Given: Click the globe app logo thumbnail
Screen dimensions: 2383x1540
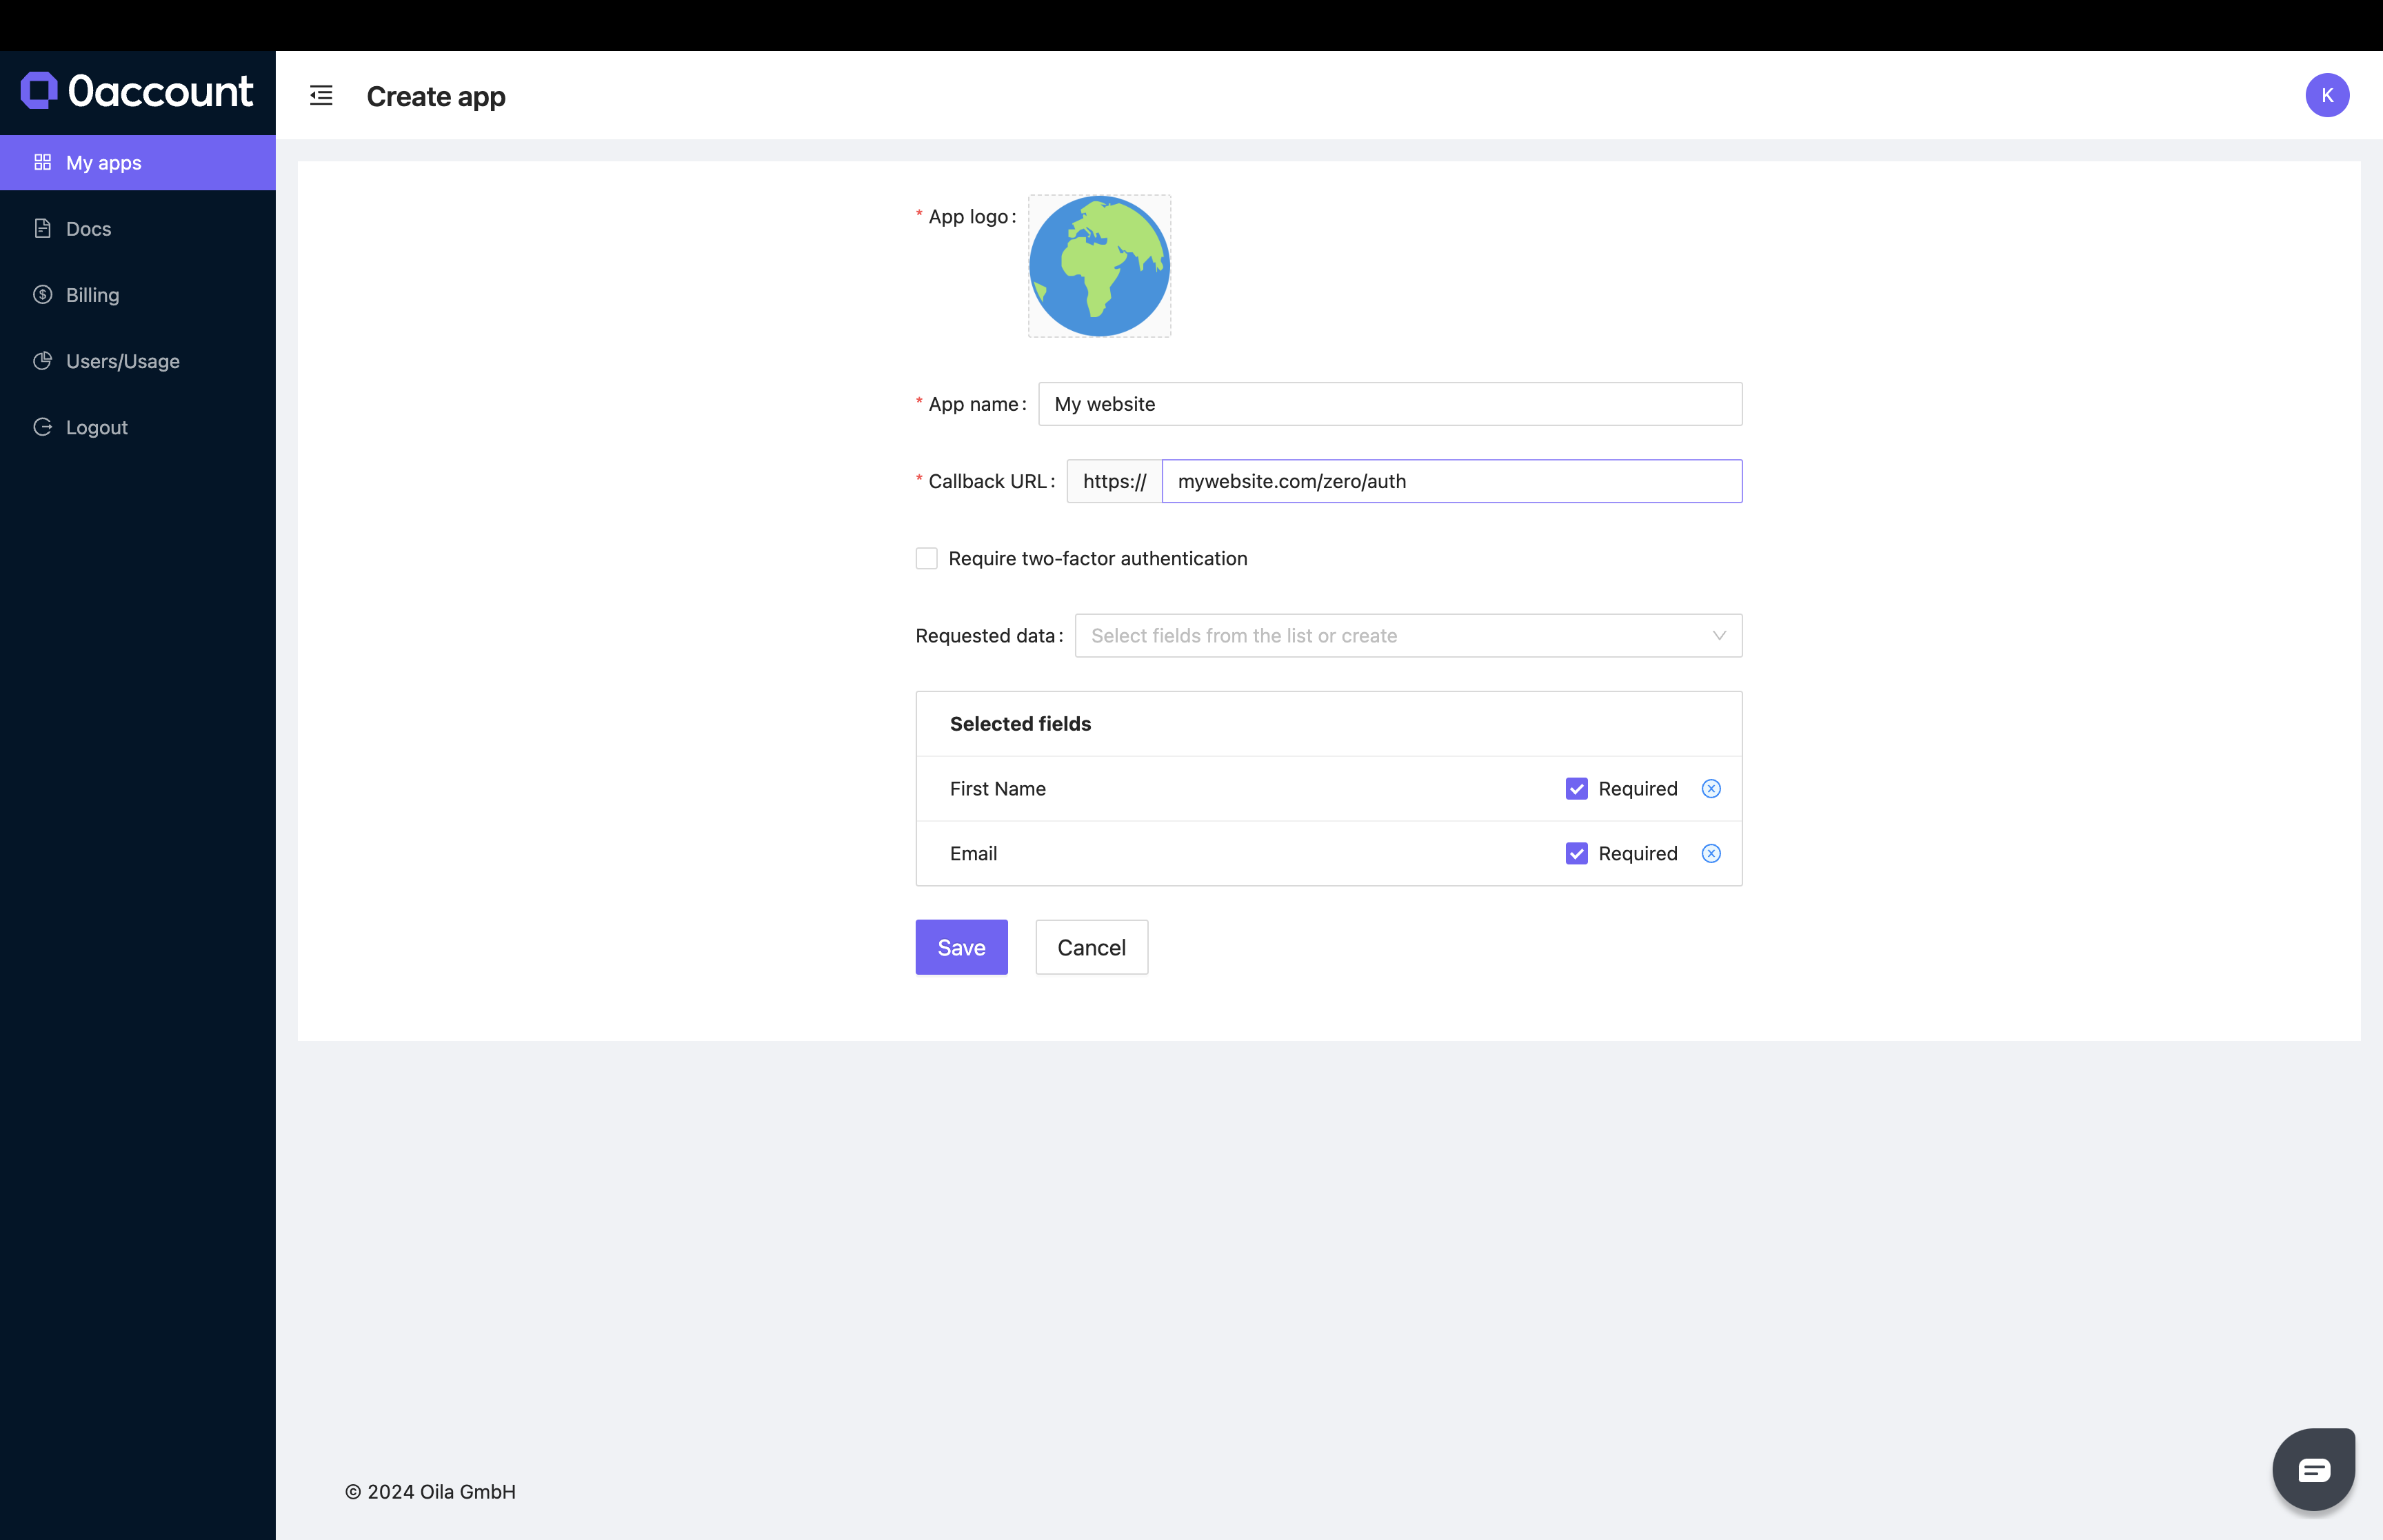Looking at the screenshot, I should [1098, 266].
